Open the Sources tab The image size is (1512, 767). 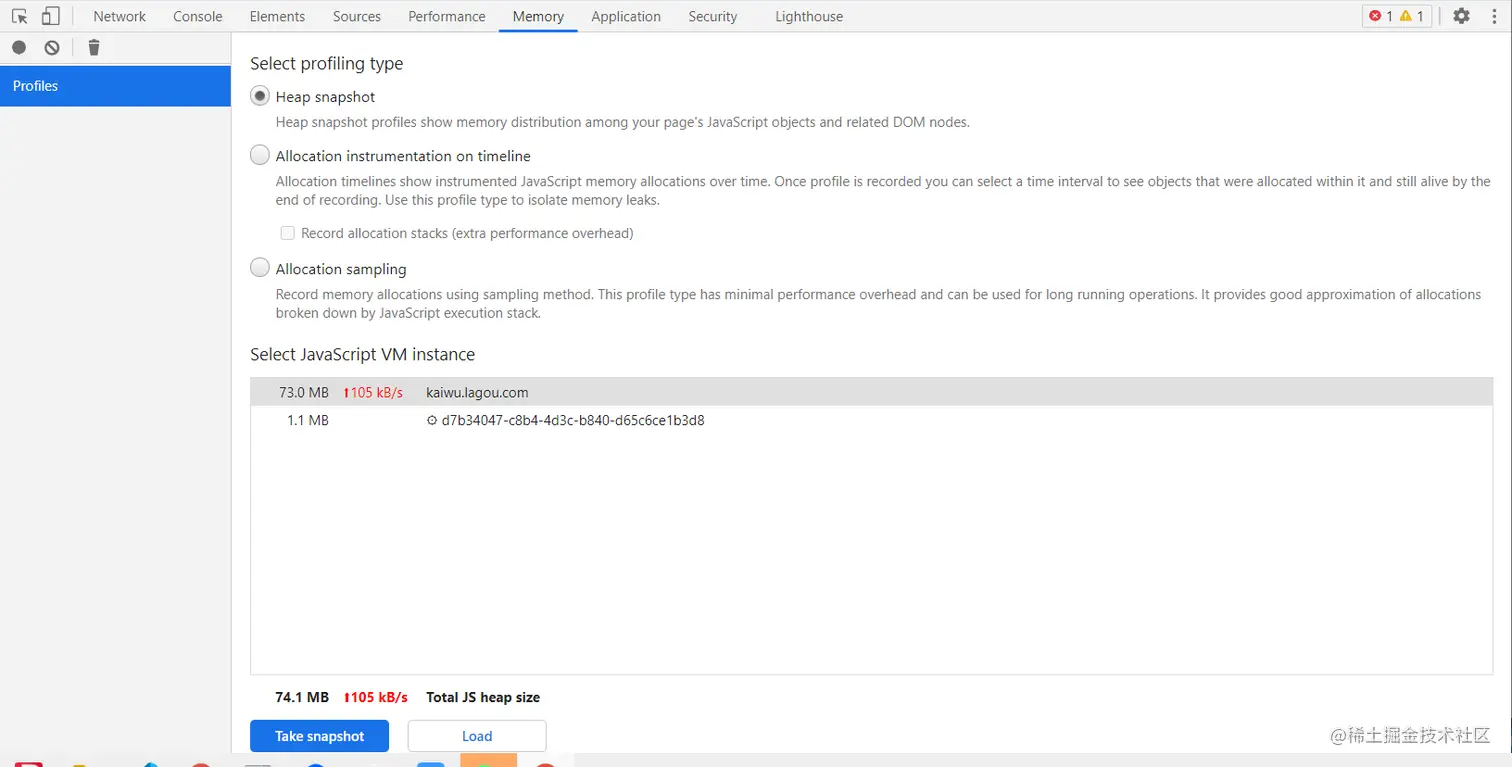pyautogui.click(x=357, y=16)
